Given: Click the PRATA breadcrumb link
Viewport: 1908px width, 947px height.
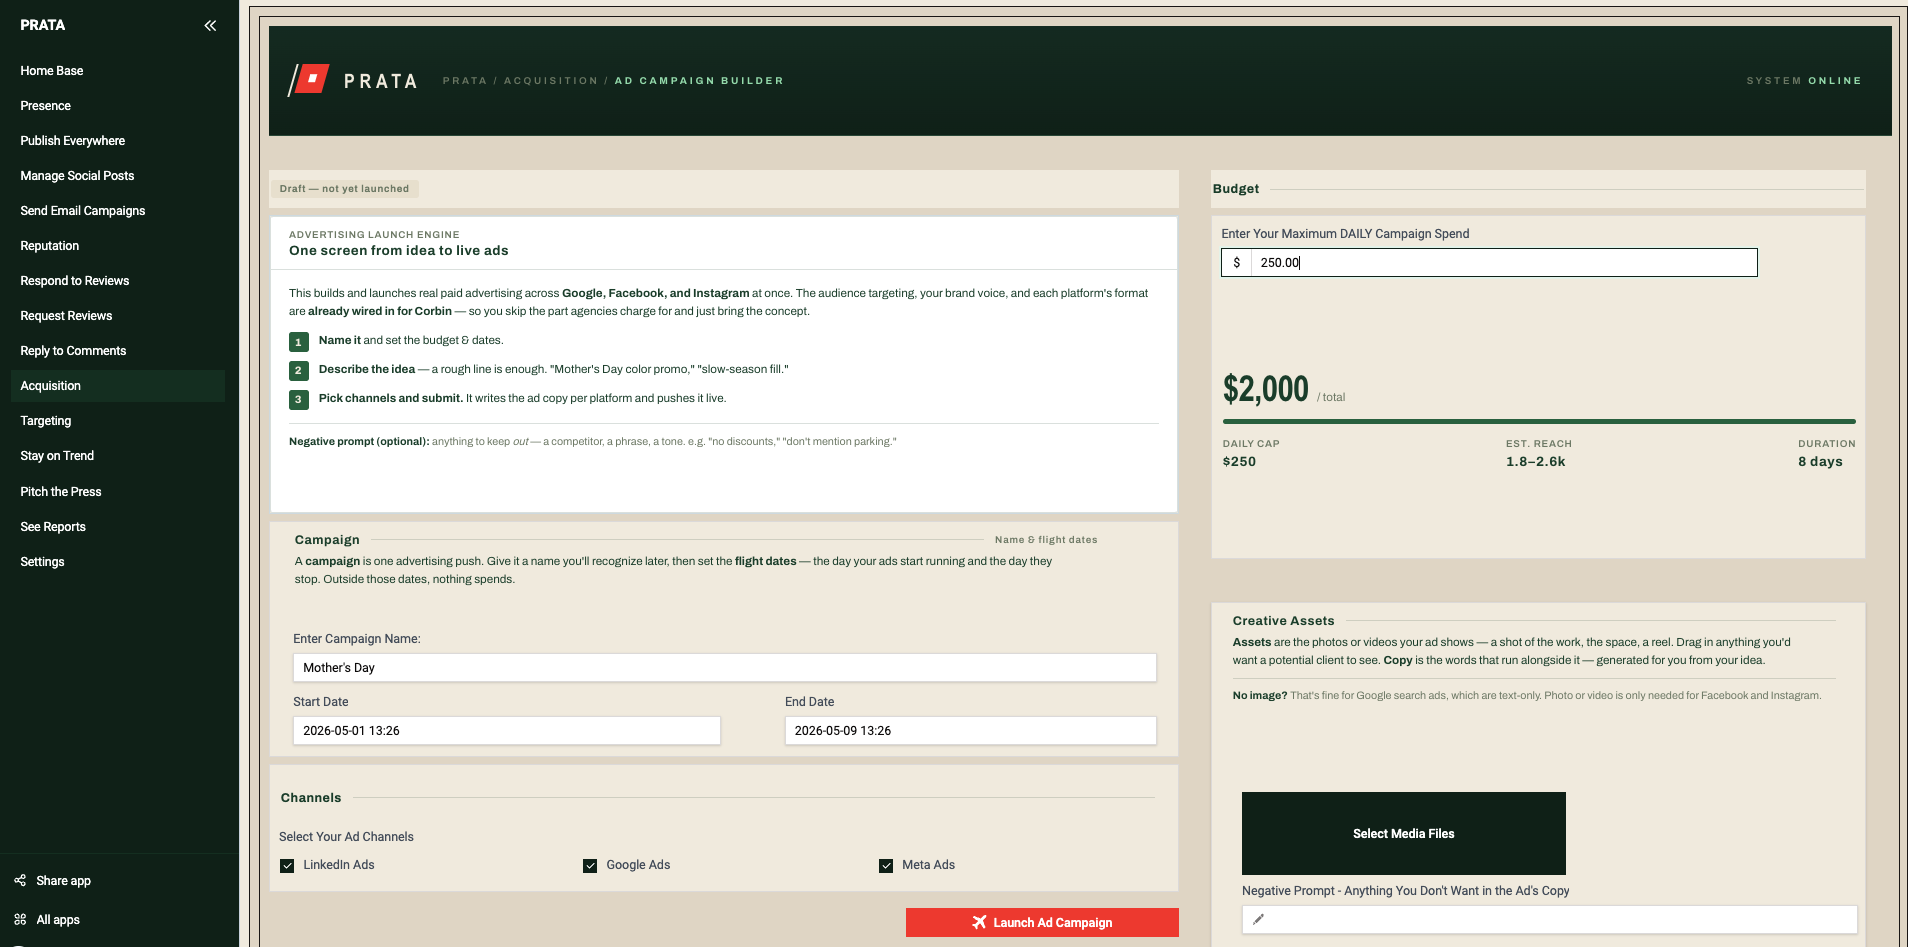Looking at the screenshot, I should point(465,81).
